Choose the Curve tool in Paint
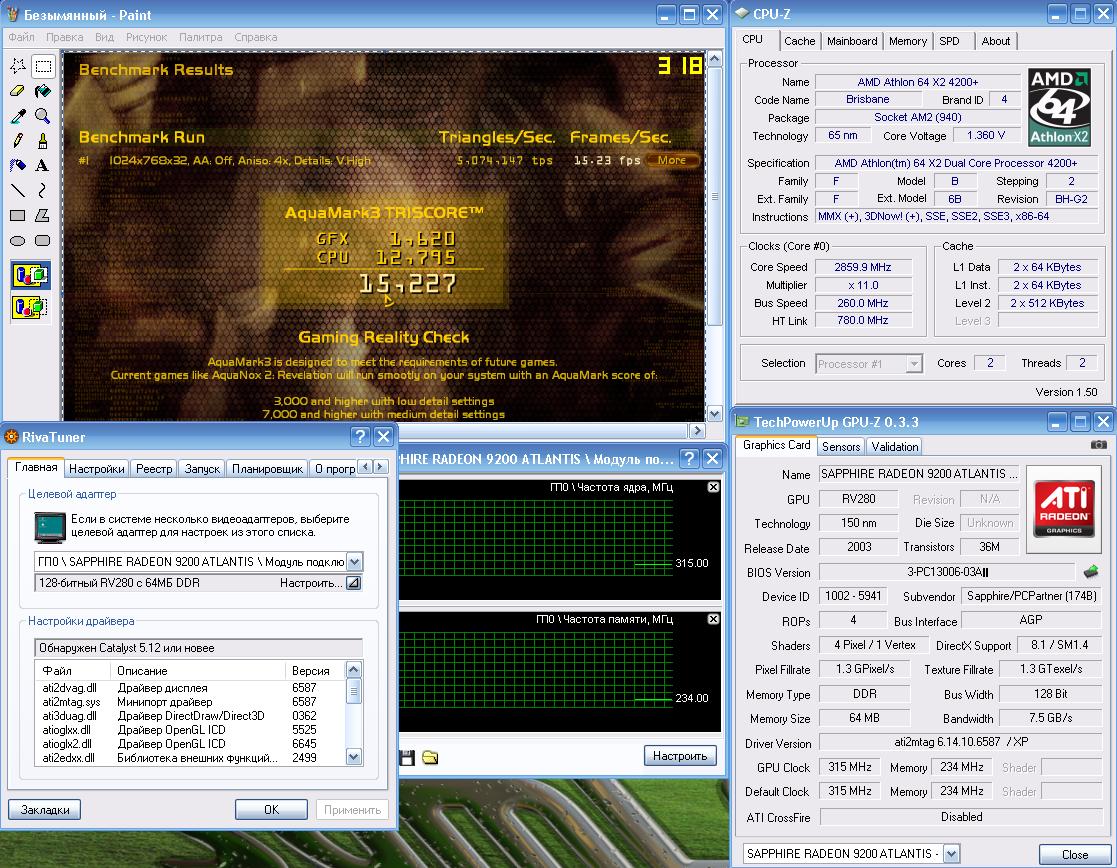The height and width of the screenshot is (868, 1117). pos(43,190)
